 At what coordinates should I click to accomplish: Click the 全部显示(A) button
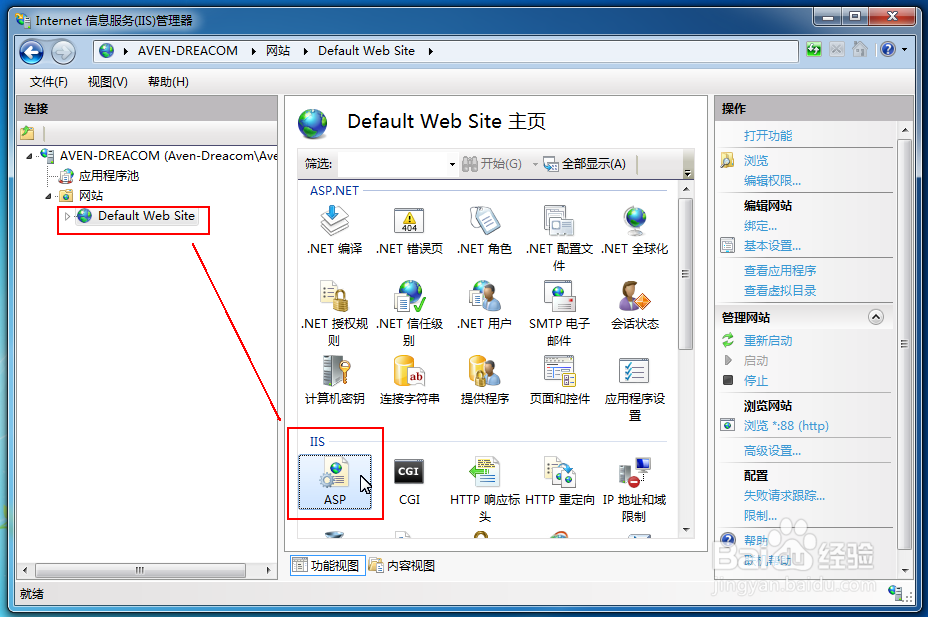[585, 164]
